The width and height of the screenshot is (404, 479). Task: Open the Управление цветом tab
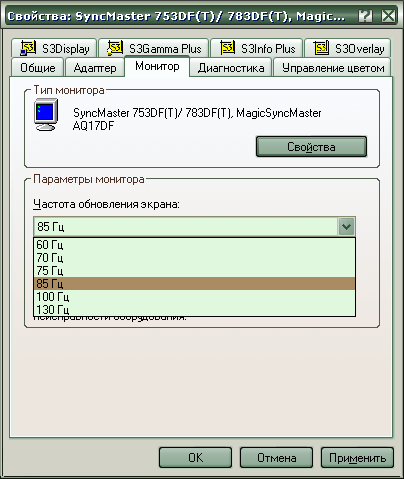(333, 68)
